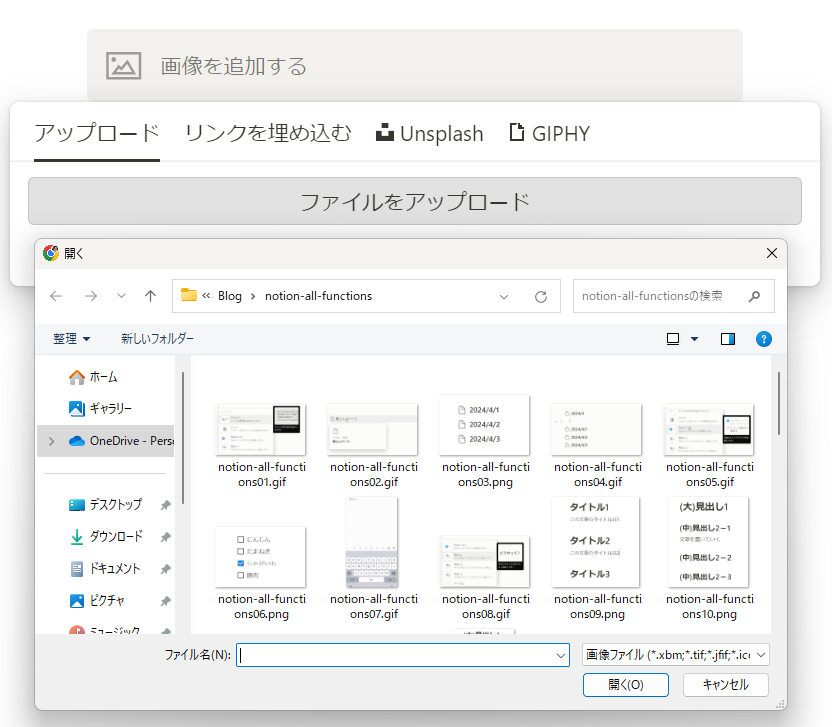The image size is (832, 727).
Task: Click the pin icon next to デスクトップ
Action: (x=166, y=505)
